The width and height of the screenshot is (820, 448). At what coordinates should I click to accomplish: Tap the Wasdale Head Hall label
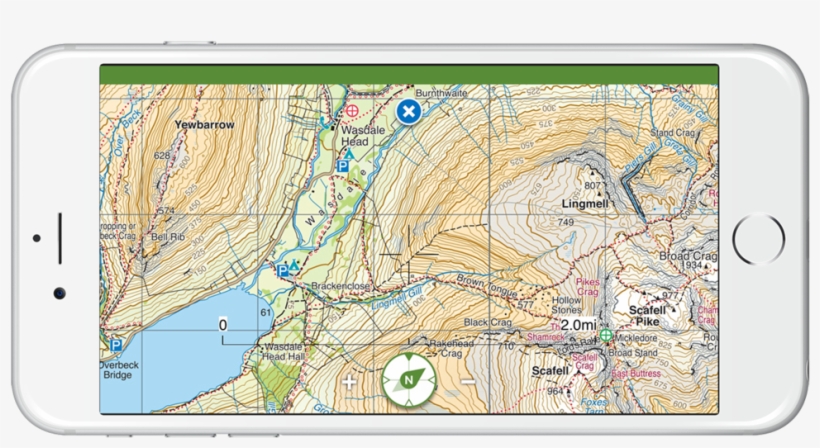[283, 351]
